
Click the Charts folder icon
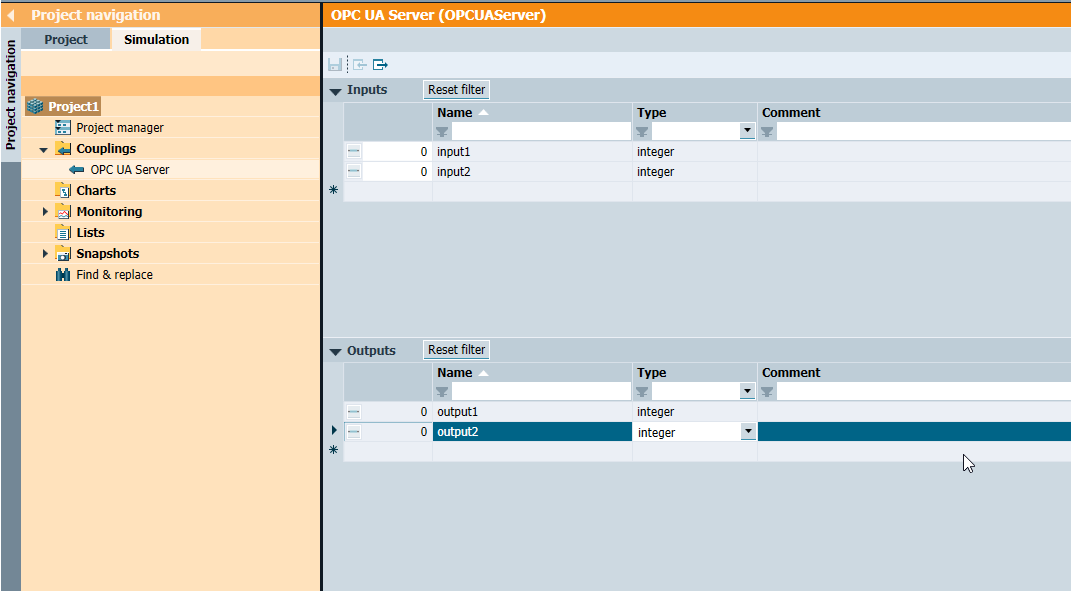click(x=63, y=191)
